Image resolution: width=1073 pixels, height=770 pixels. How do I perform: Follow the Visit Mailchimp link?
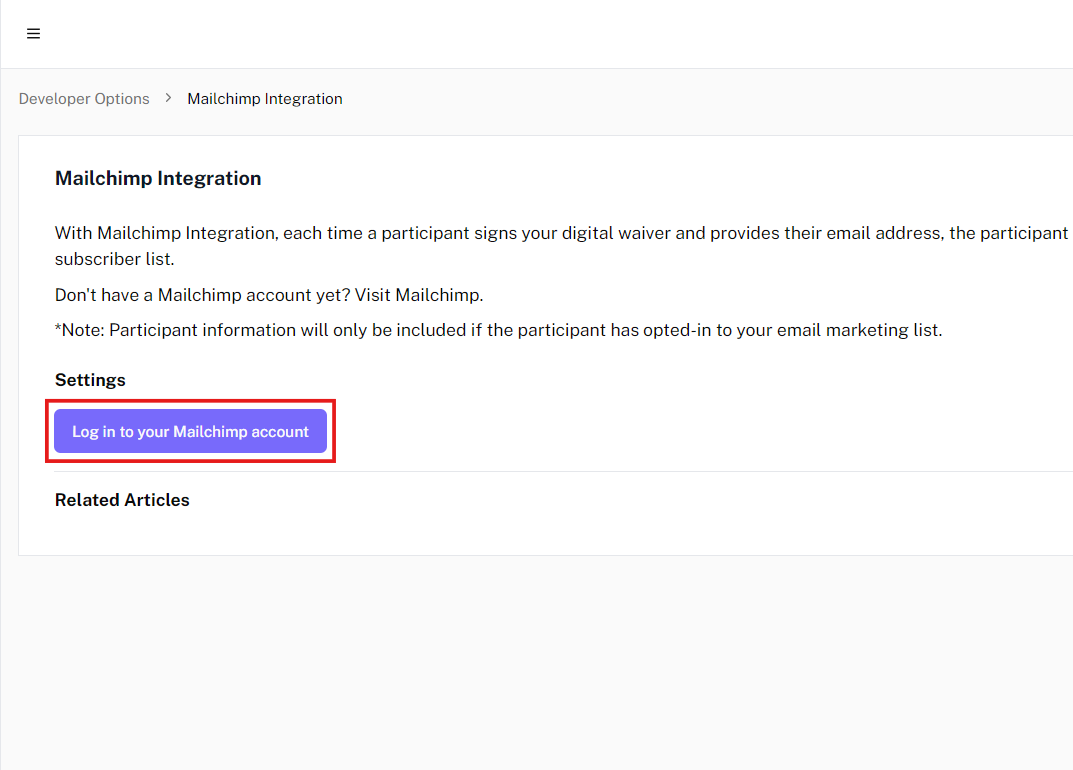click(439, 295)
